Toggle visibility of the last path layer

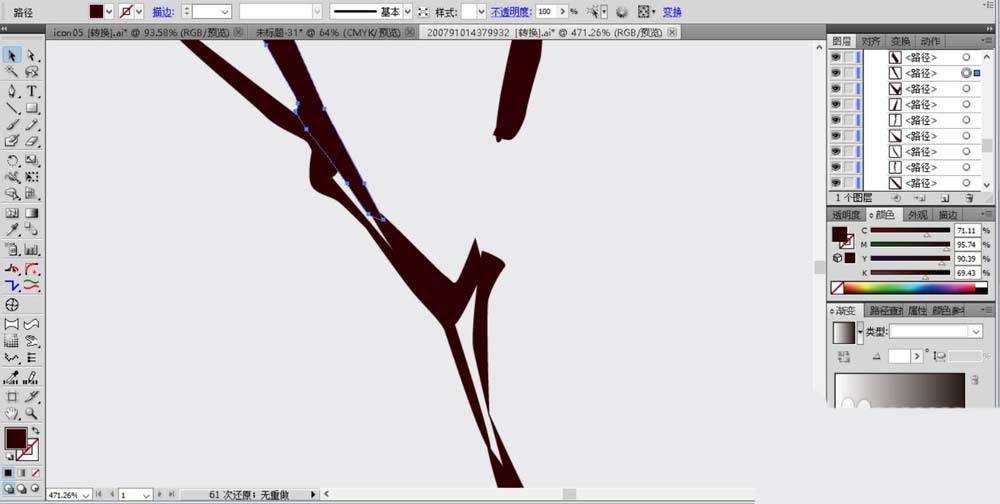pos(835,183)
